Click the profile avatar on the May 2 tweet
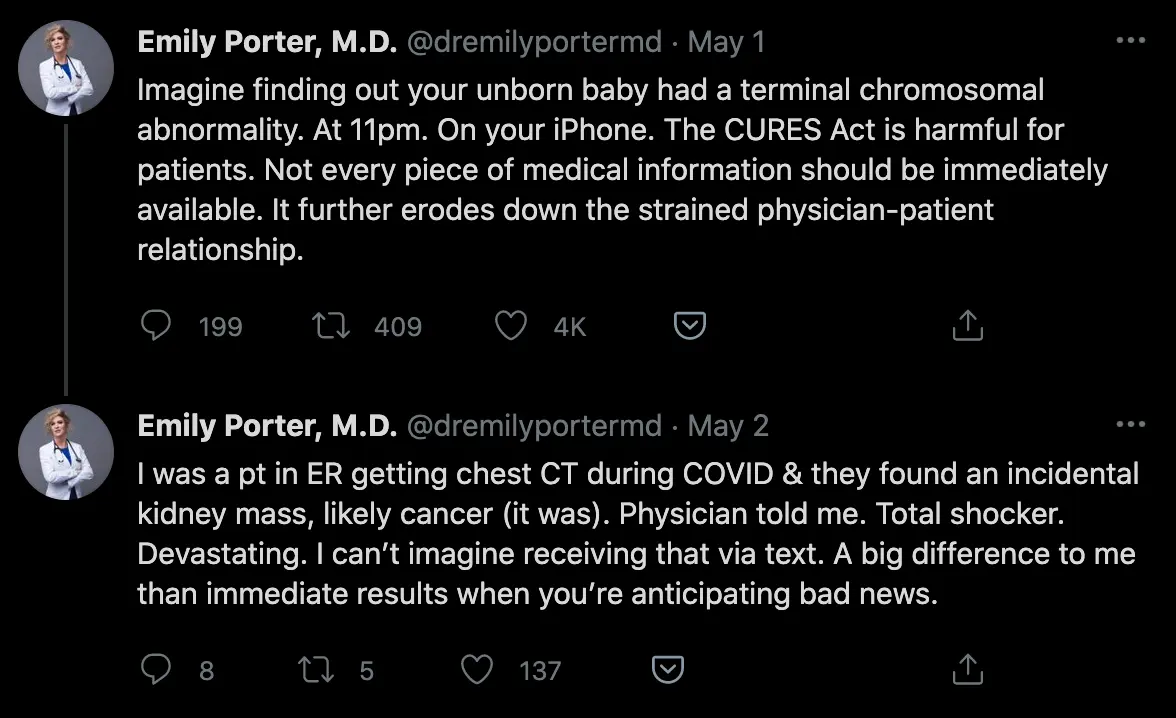Screen dimensions: 1176x718 point(65,451)
